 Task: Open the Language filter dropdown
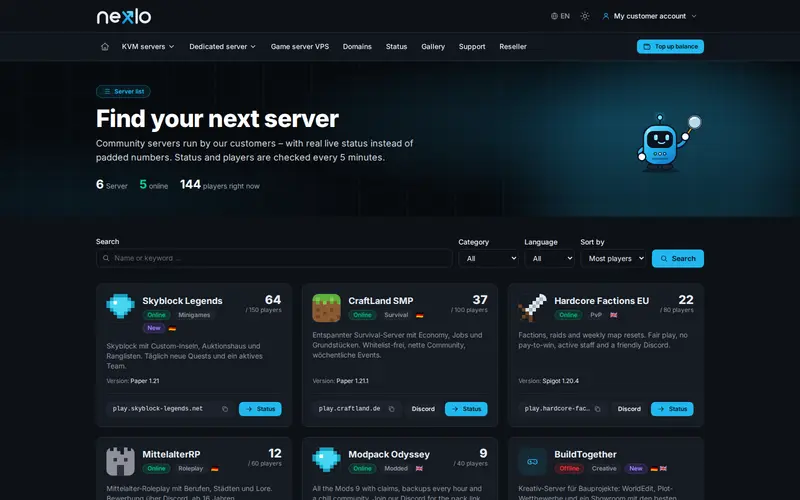click(549, 258)
